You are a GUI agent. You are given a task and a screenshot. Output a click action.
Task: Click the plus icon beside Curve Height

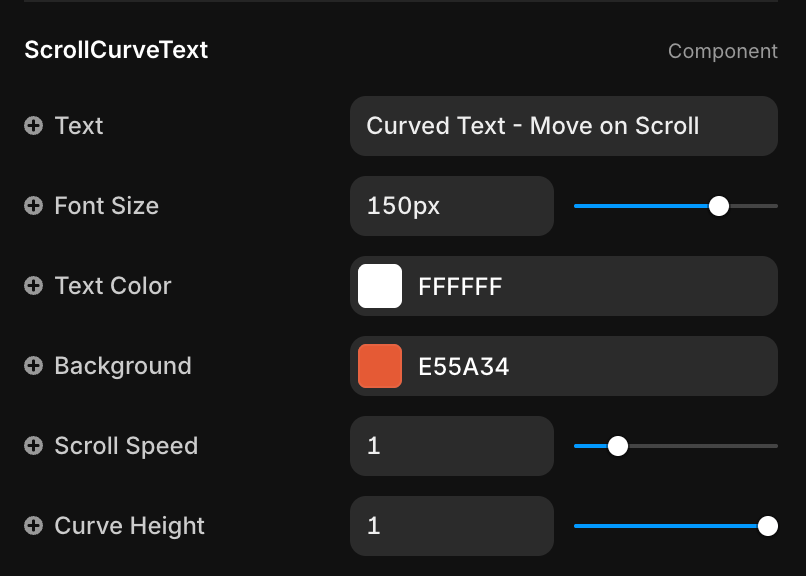coord(34,526)
